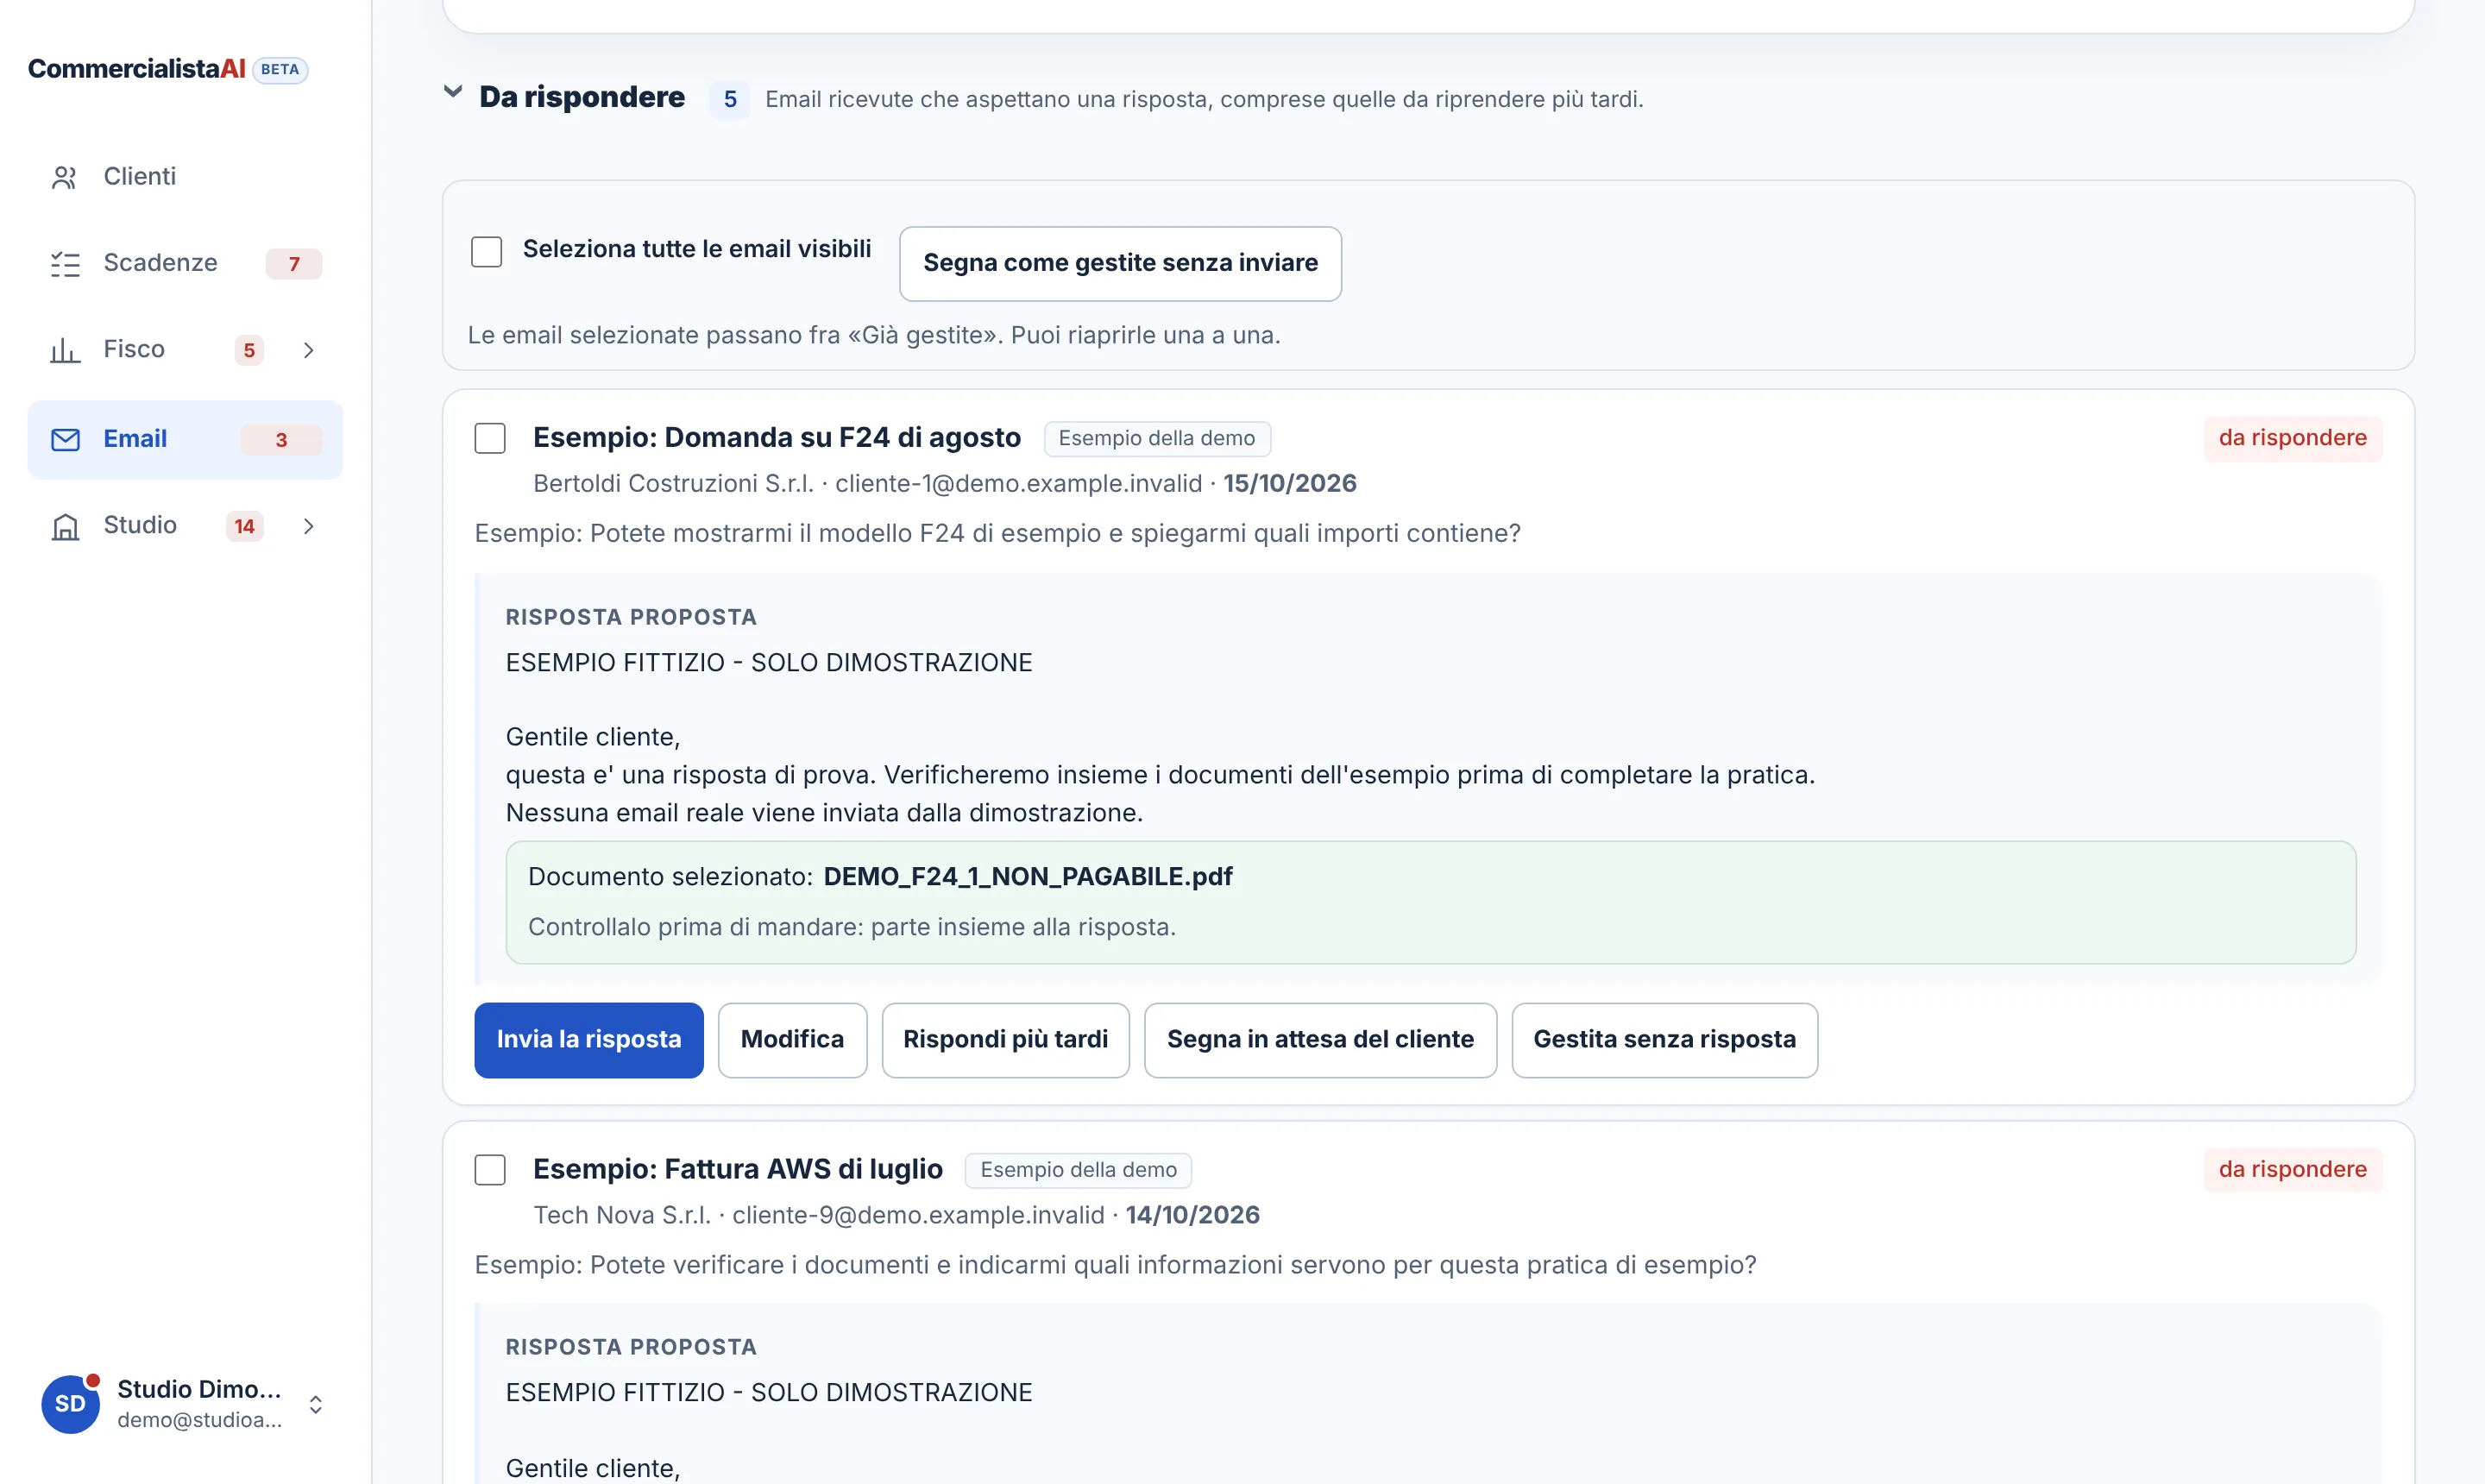This screenshot has height=1484, width=2485.
Task: Click 'Rispondi più tardi'
Action: (1005, 1040)
